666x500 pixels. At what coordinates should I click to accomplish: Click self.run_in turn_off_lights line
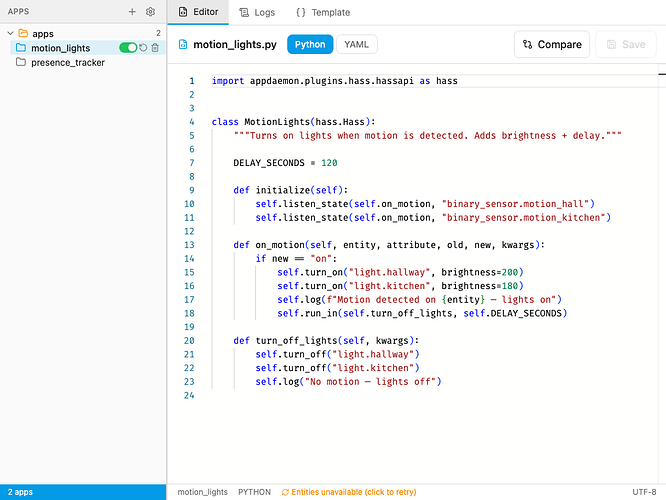422,313
